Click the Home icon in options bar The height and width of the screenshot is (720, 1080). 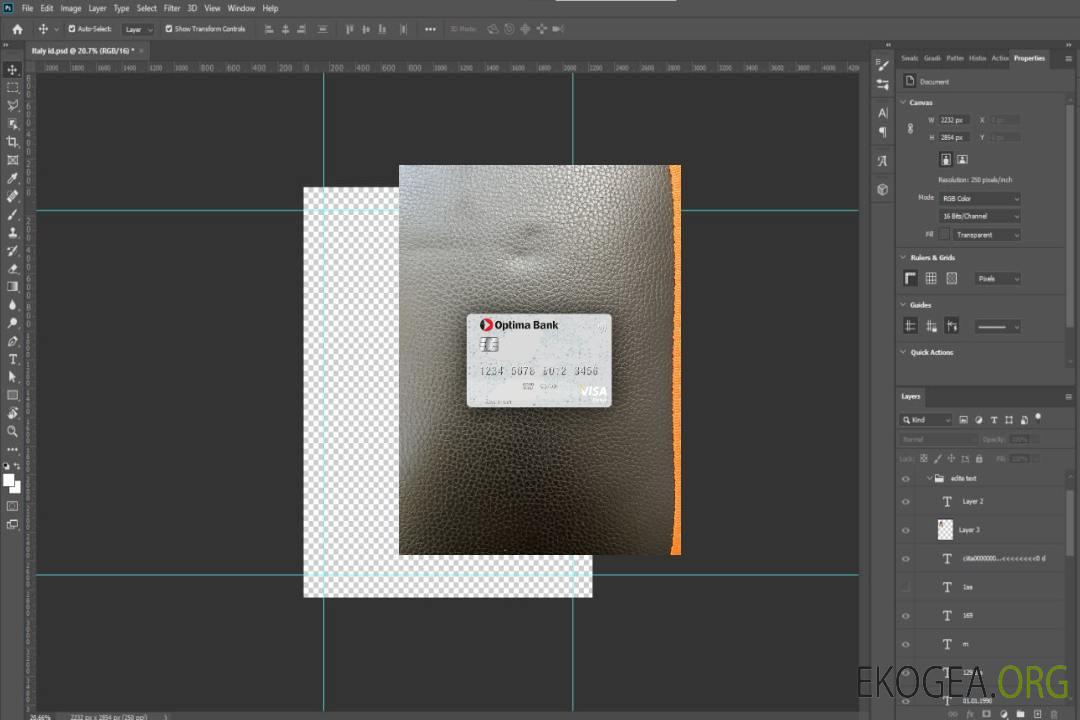pos(17,29)
